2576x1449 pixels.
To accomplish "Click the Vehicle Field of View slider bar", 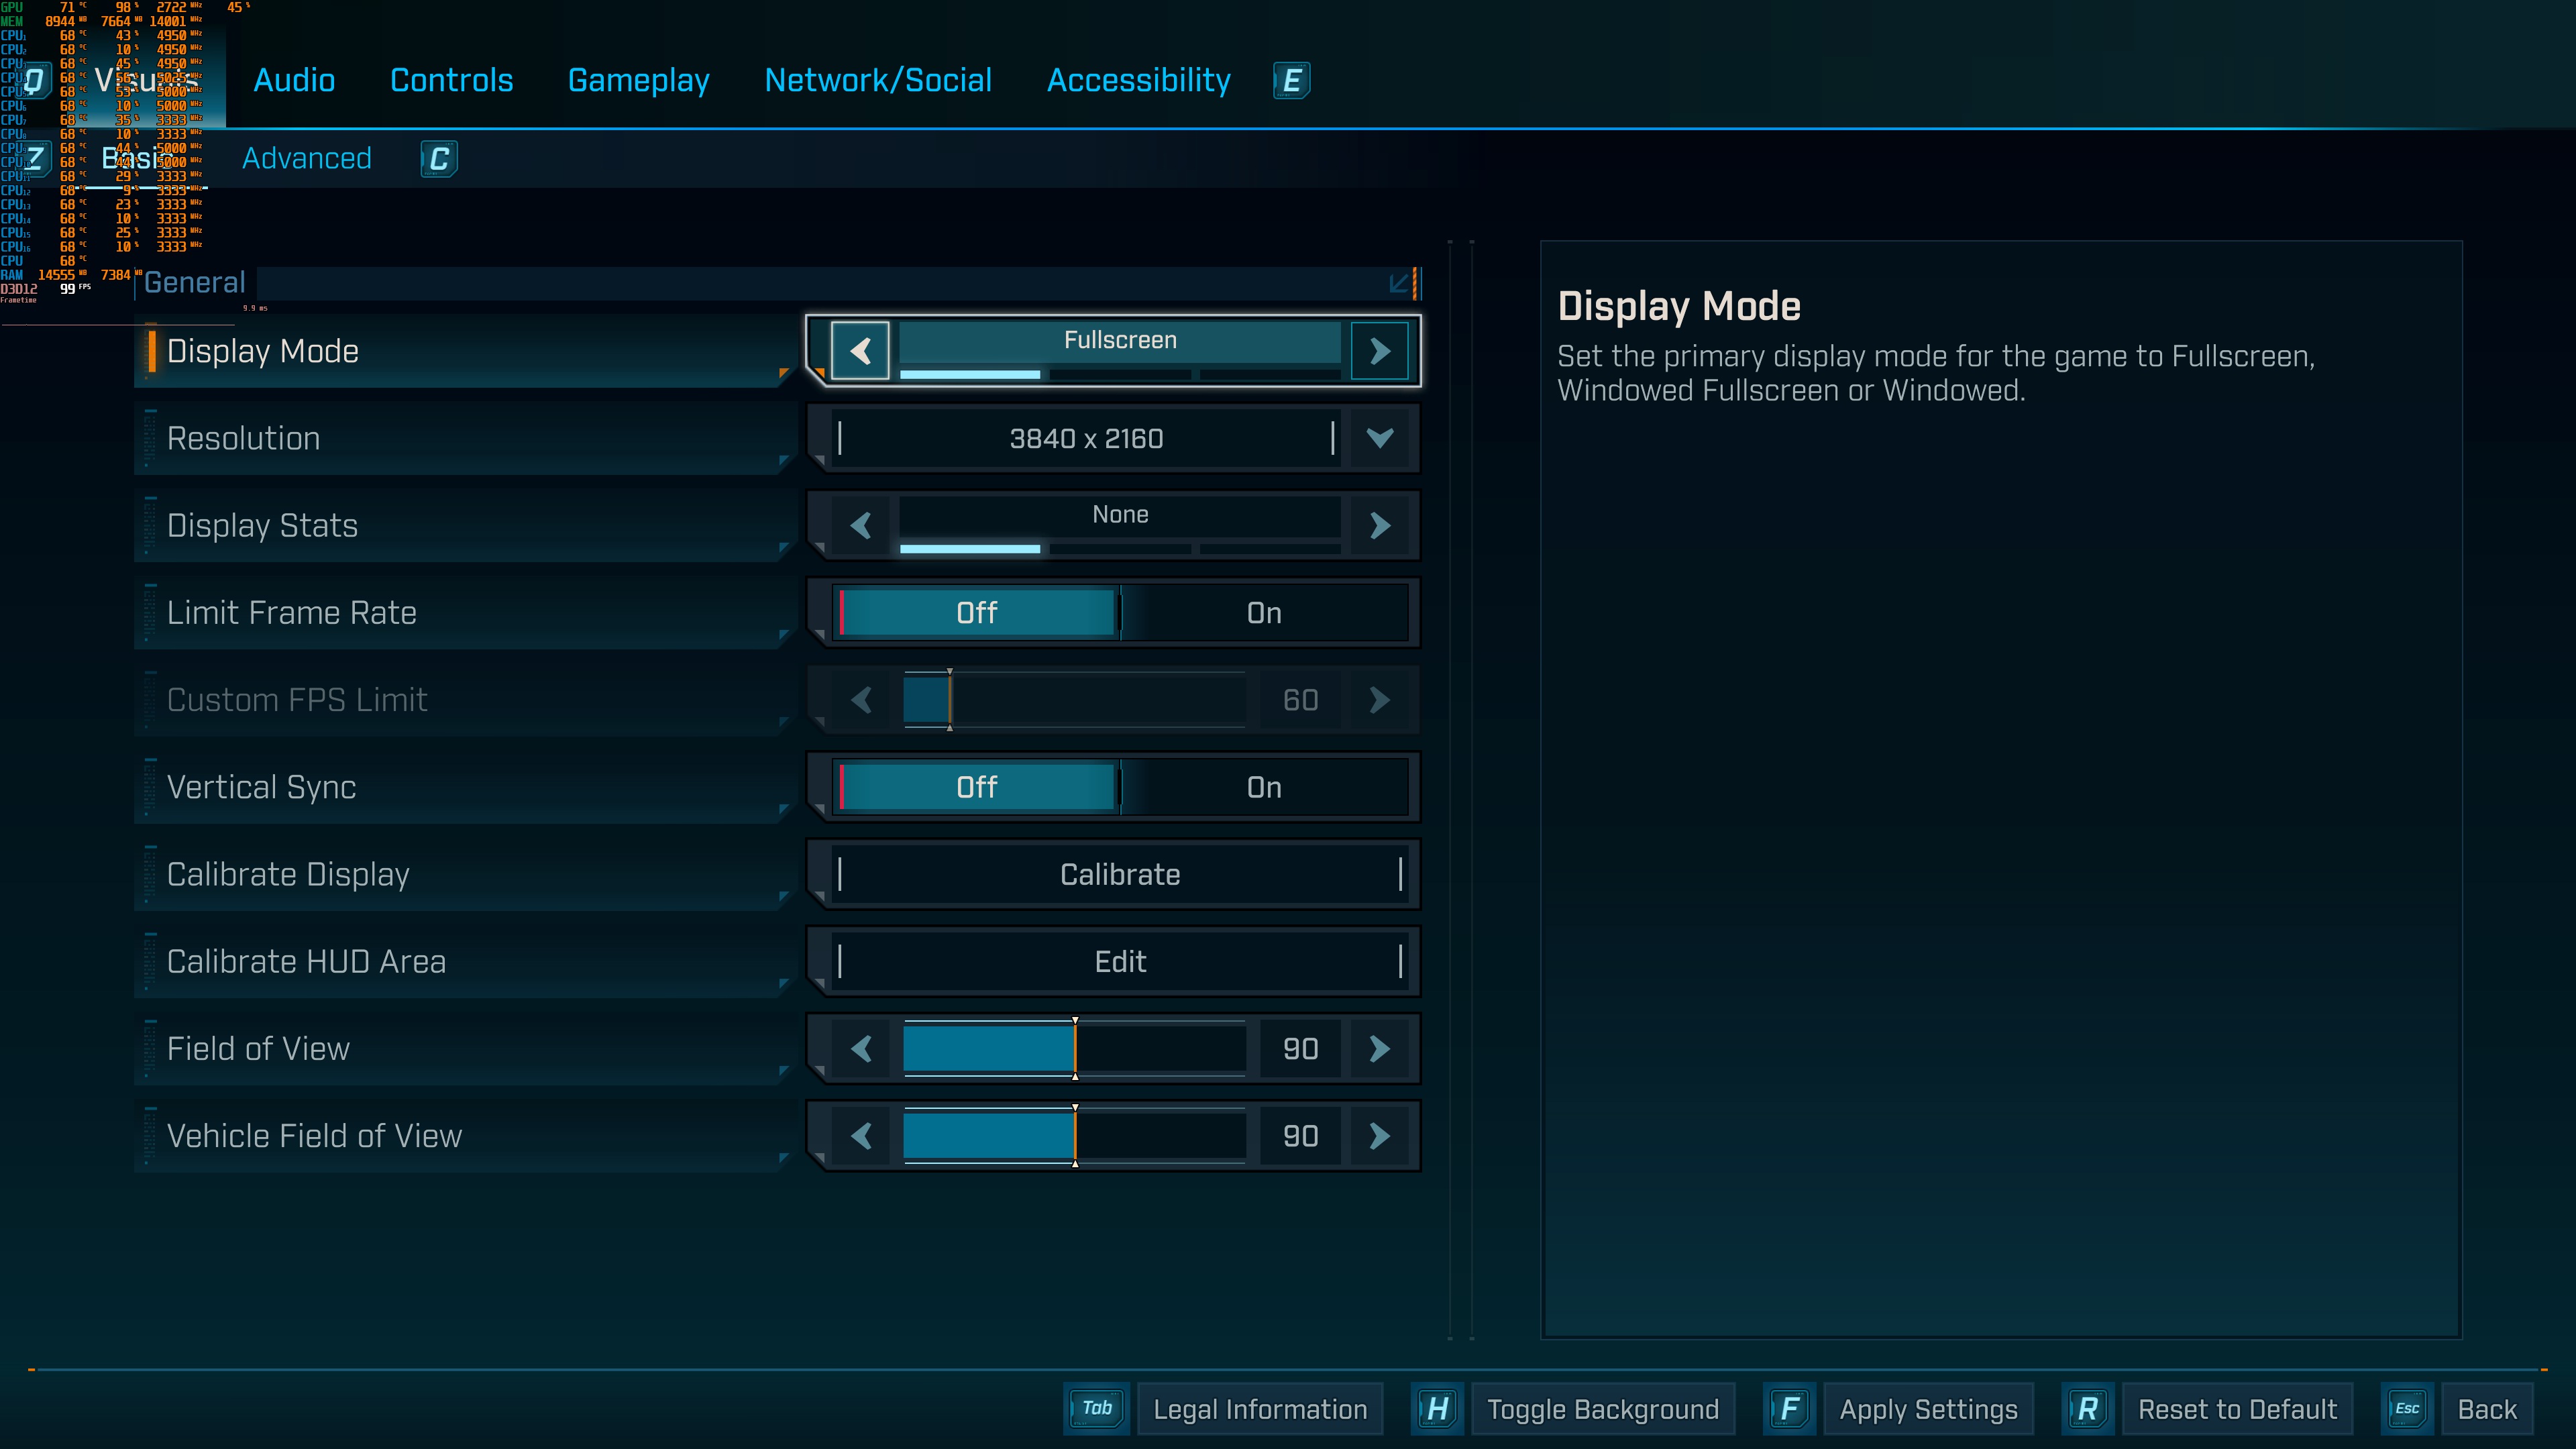I will coord(1074,1135).
